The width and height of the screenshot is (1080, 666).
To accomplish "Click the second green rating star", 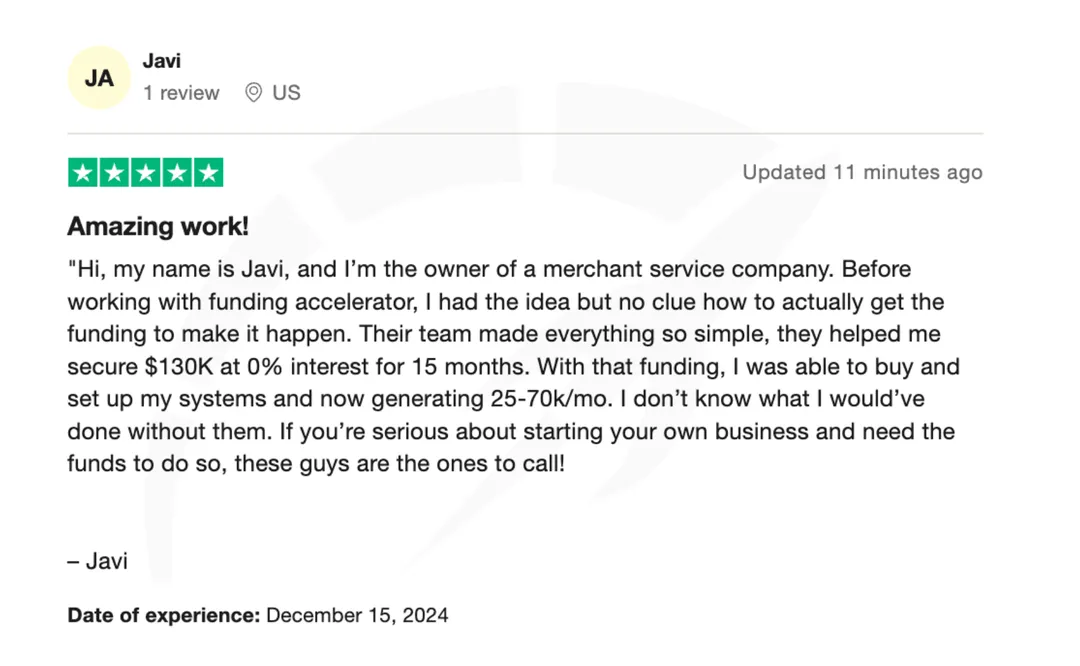I will pos(114,173).
